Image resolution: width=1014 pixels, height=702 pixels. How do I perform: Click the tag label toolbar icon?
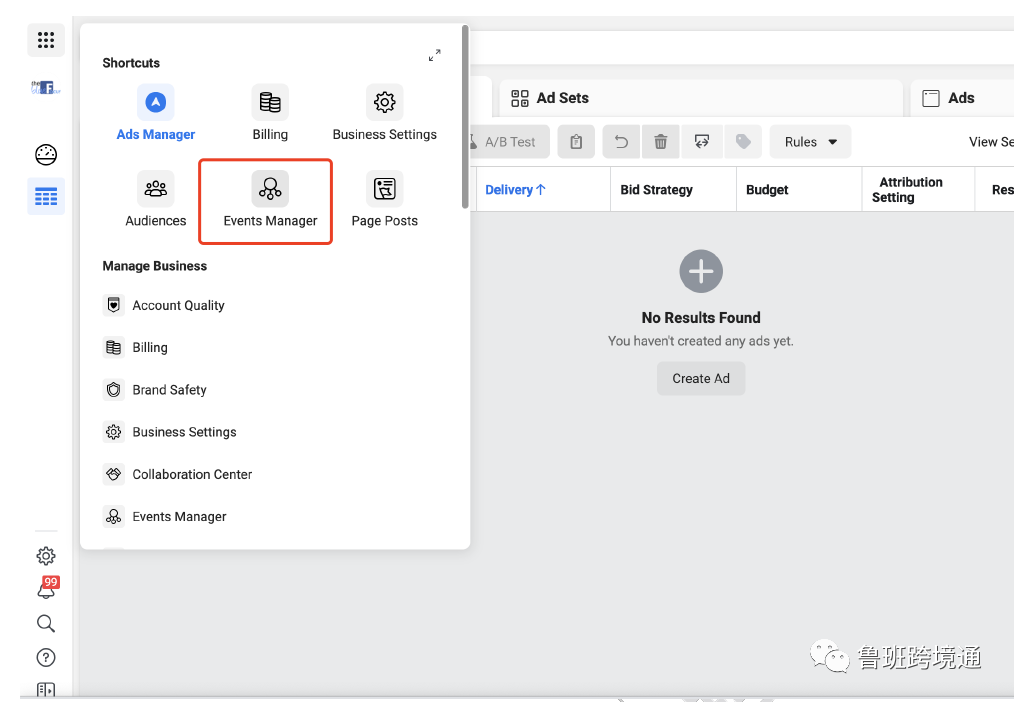pos(743,142)
